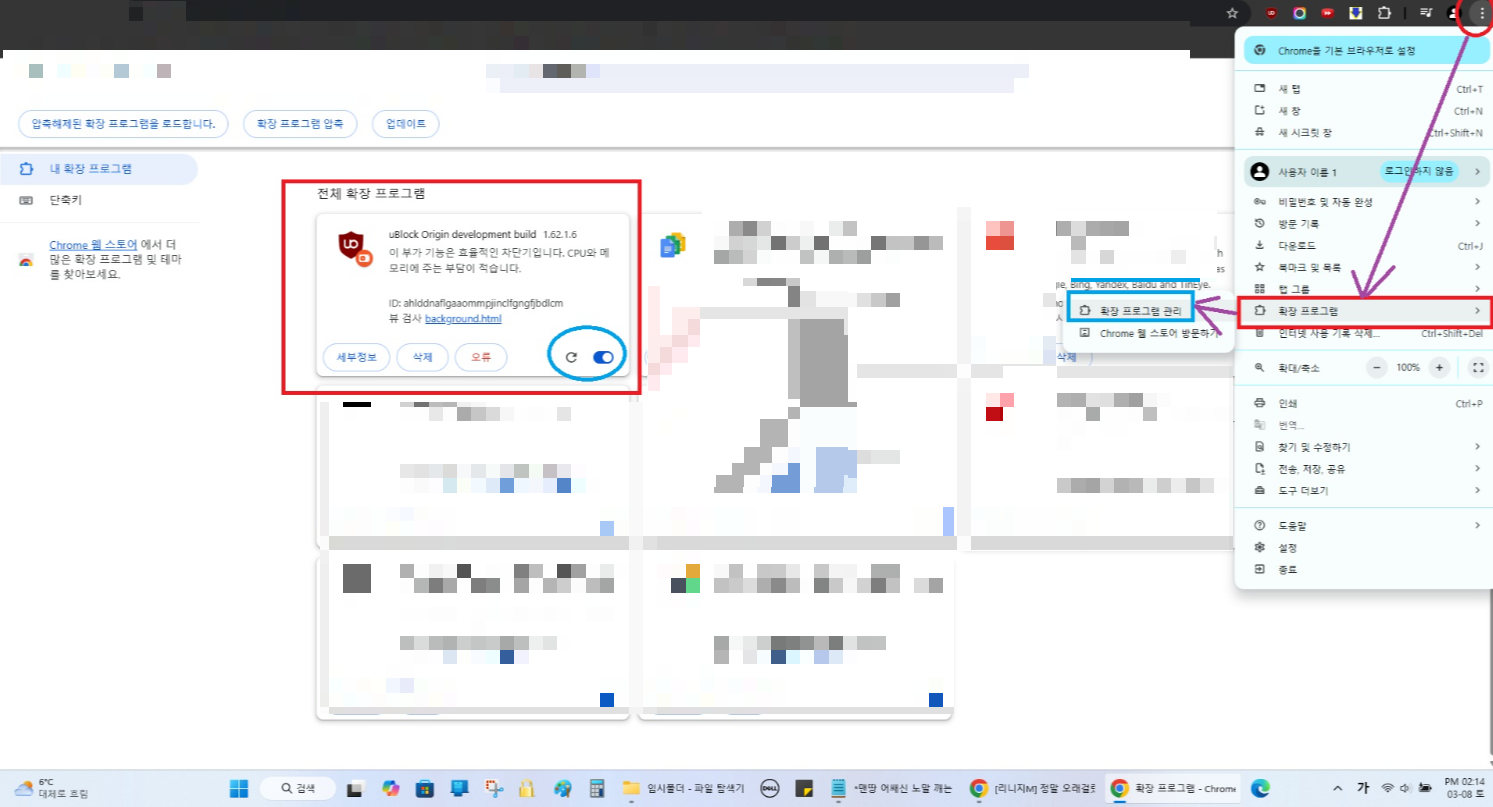Click the 업데이트 button

405,124
